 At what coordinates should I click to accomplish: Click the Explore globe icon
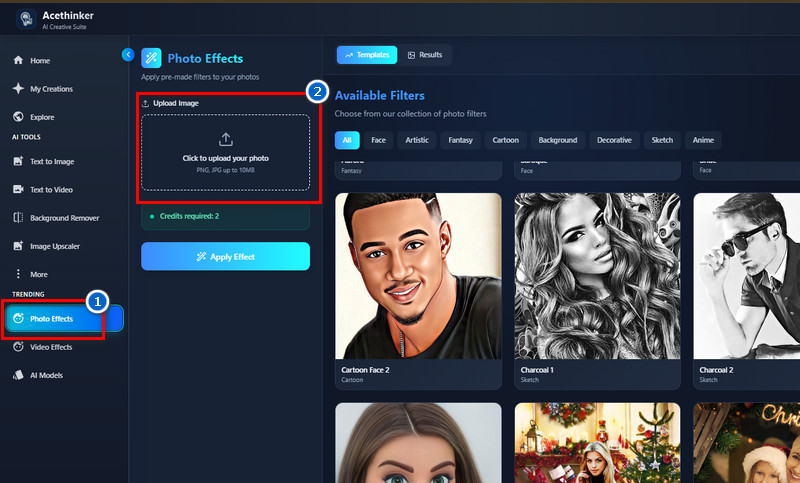tap(18, 117)
